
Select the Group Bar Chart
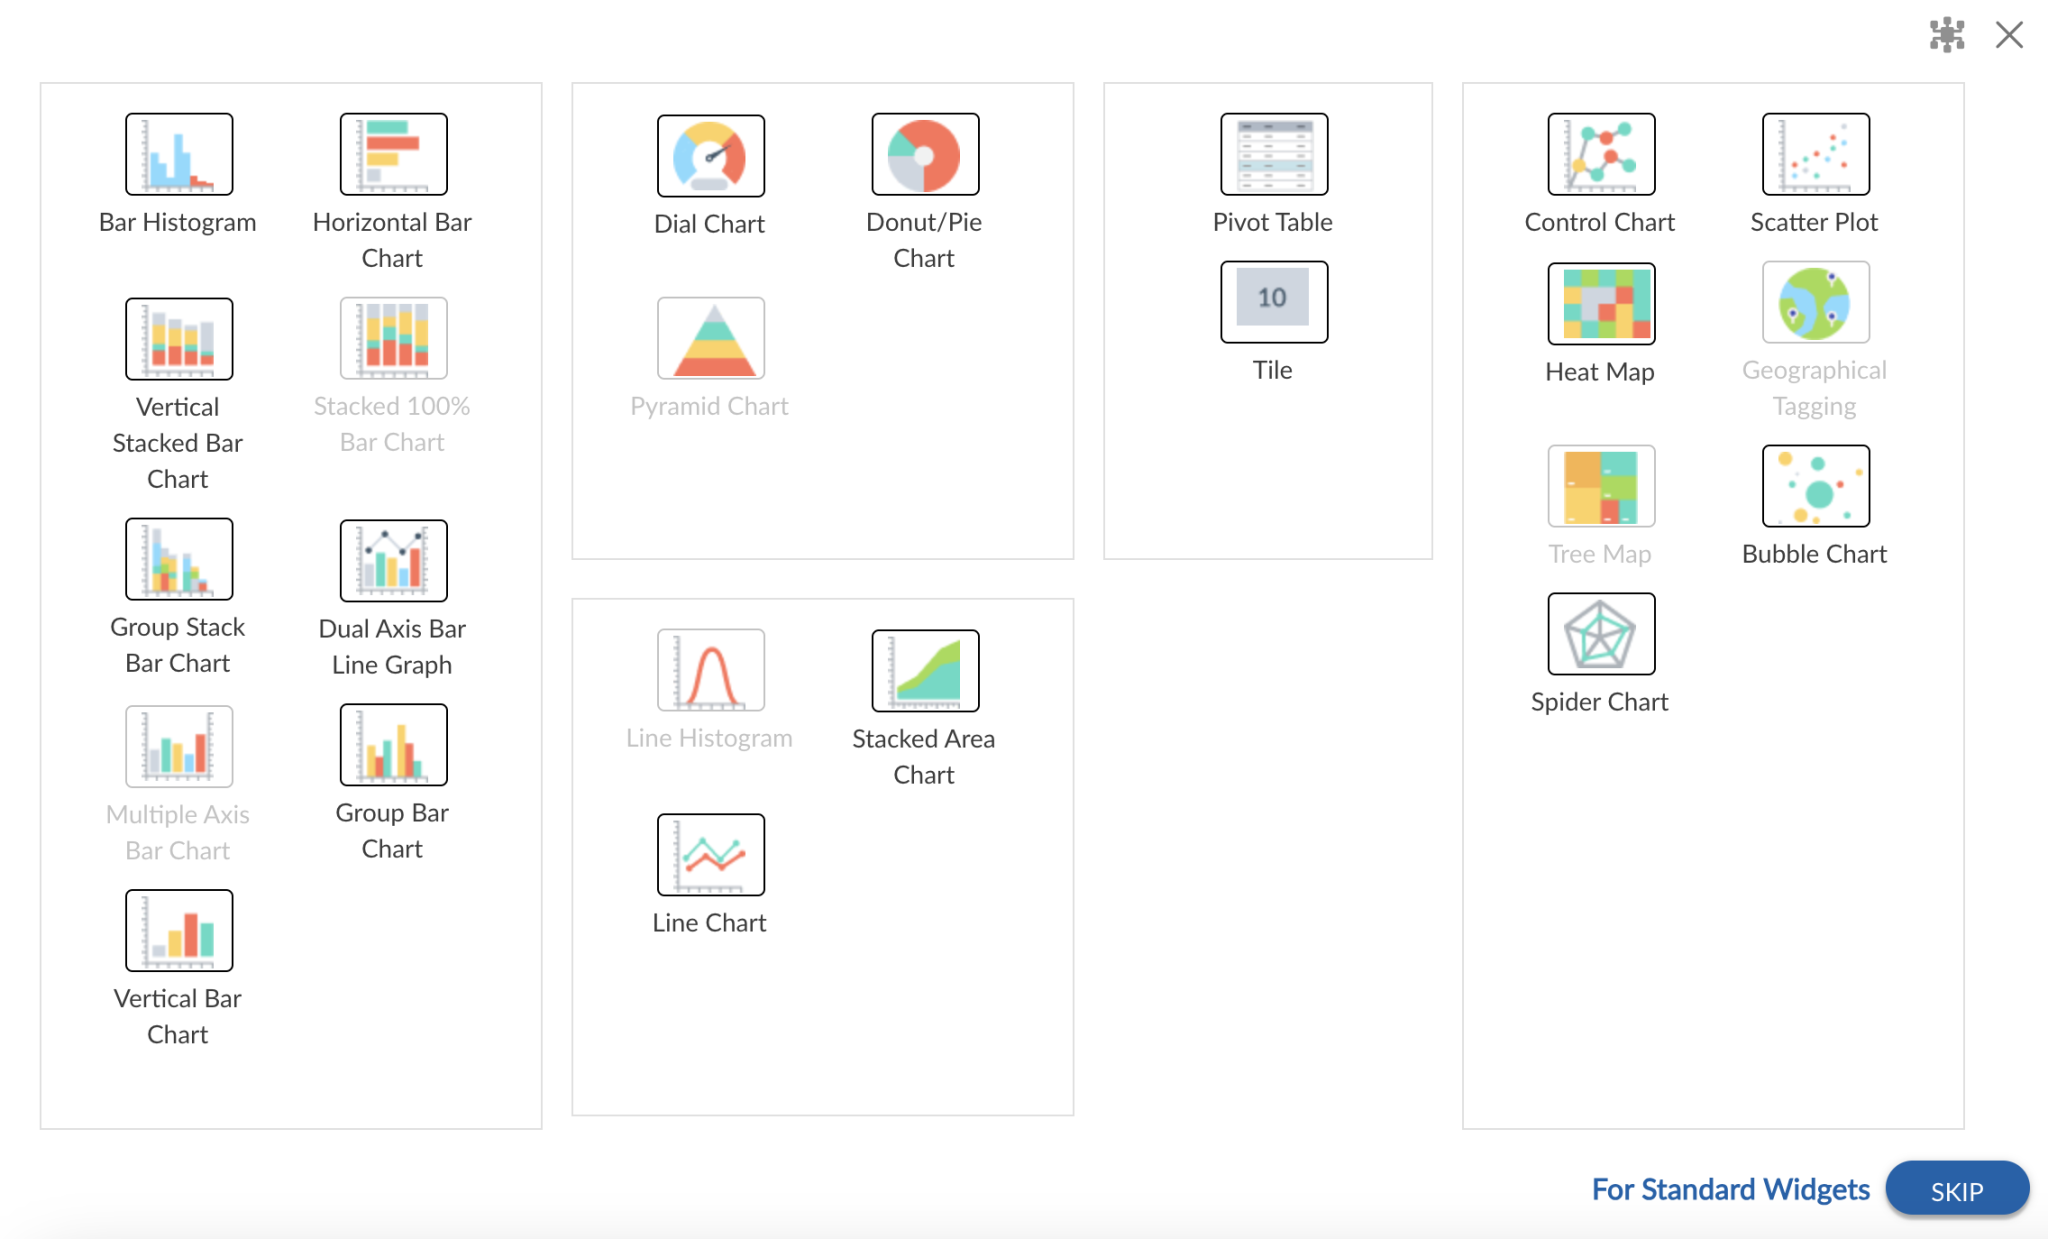tap(392, 745)
